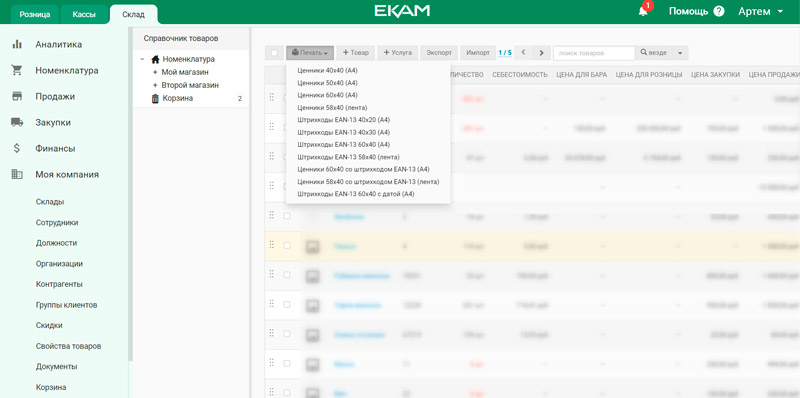The image size is (800, 398).
Task: Tick checkbox in the highlighted yellow row
Action: pos(287,245)
